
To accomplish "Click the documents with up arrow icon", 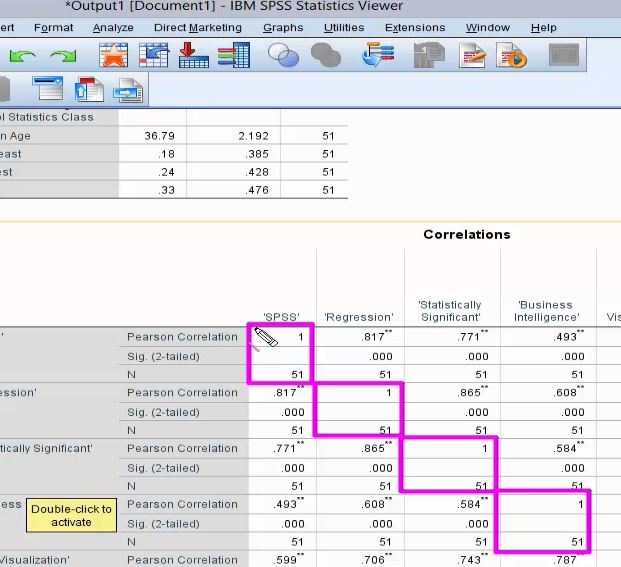I will tap(89, 89).
